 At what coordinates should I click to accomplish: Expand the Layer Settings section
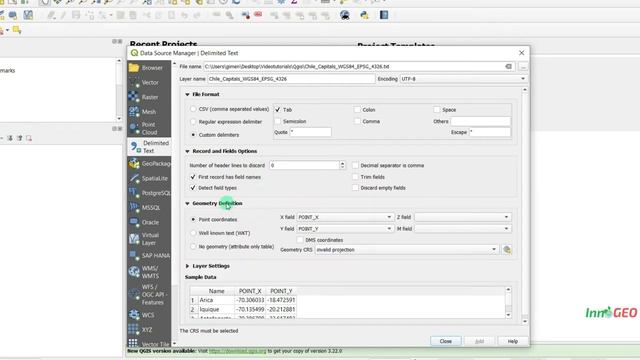pyautogui.click(x=187, y=266)
